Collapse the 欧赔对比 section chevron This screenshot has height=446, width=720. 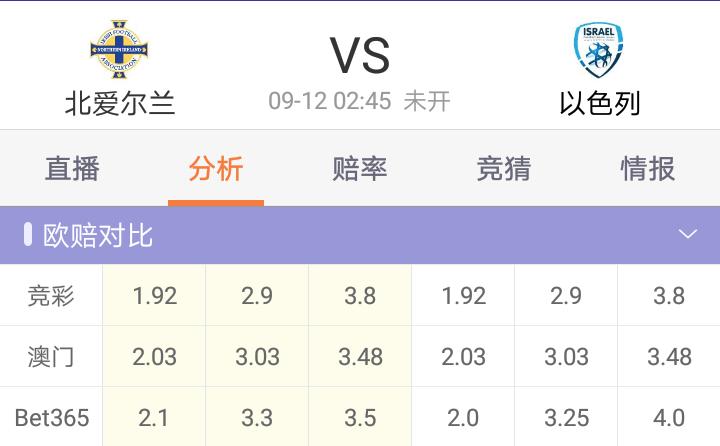(x=687, y=235)
